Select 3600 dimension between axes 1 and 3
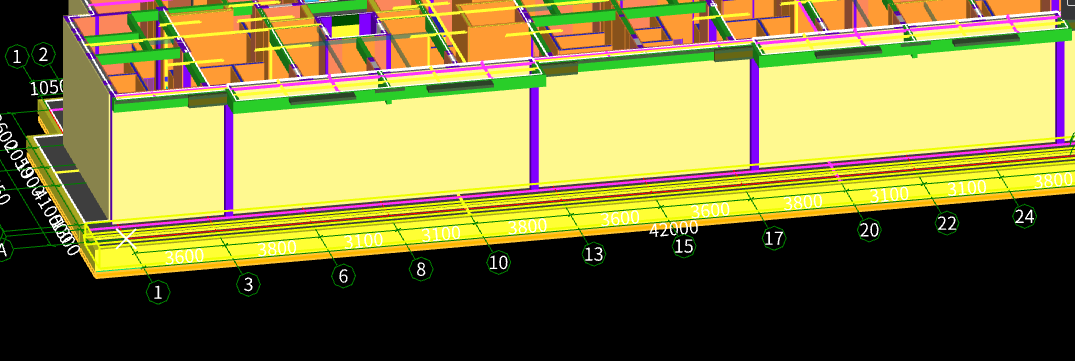This screenshot has height=361, width=1075. (x=184, y=256)
